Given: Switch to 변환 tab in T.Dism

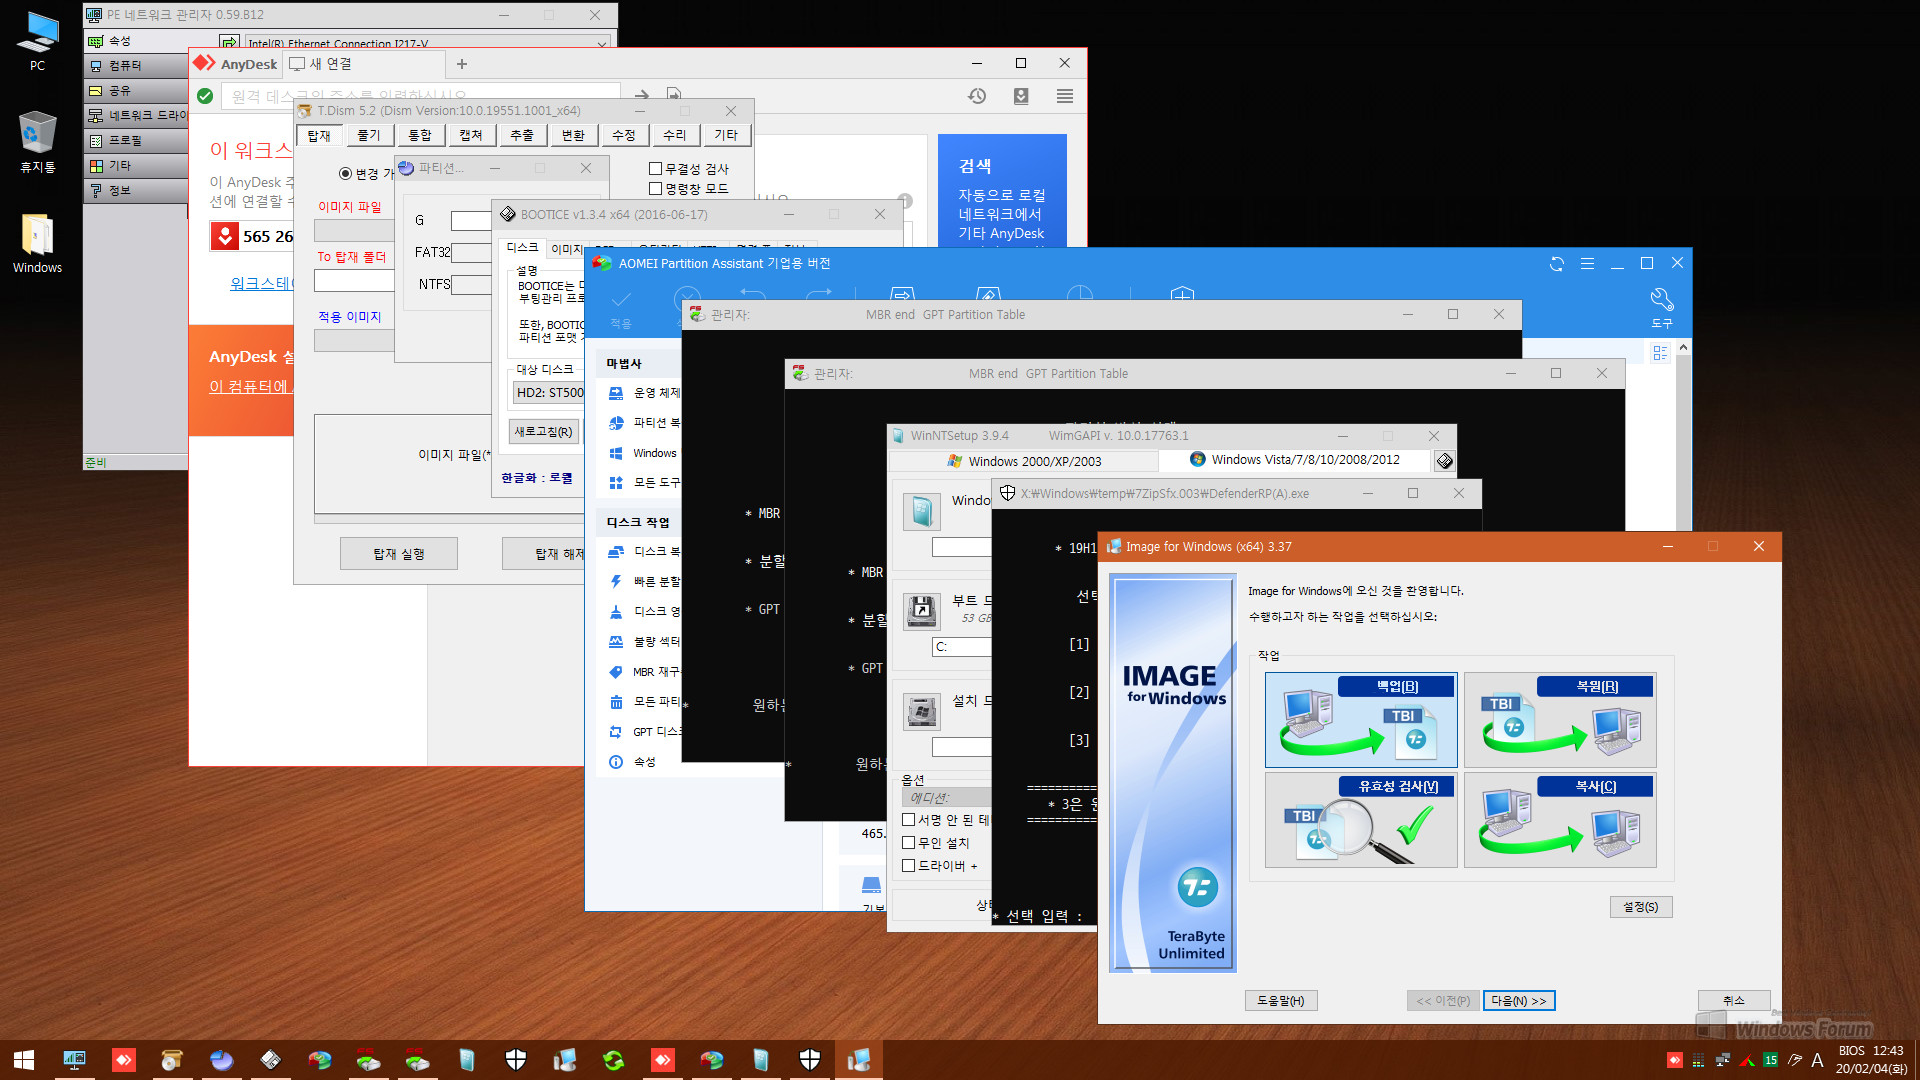Looking at the screenshot, I should 573,135.
